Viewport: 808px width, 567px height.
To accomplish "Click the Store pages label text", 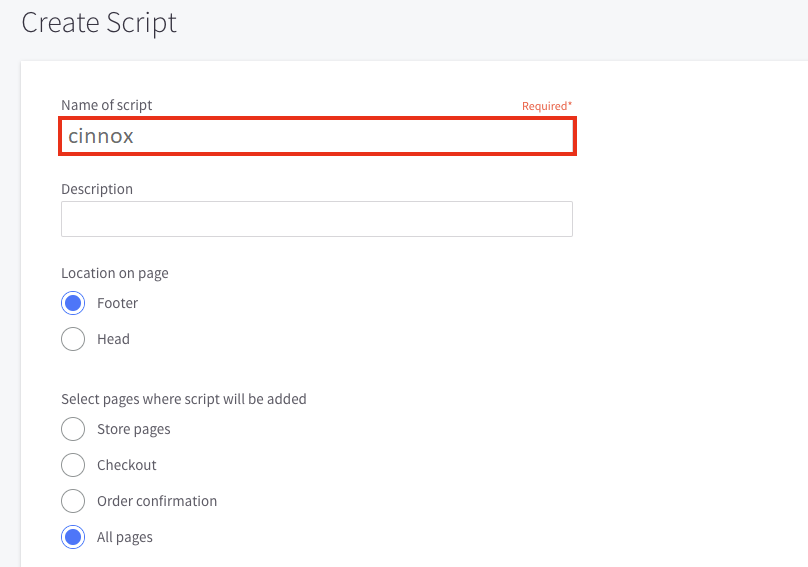I will (x=134, y=429).
